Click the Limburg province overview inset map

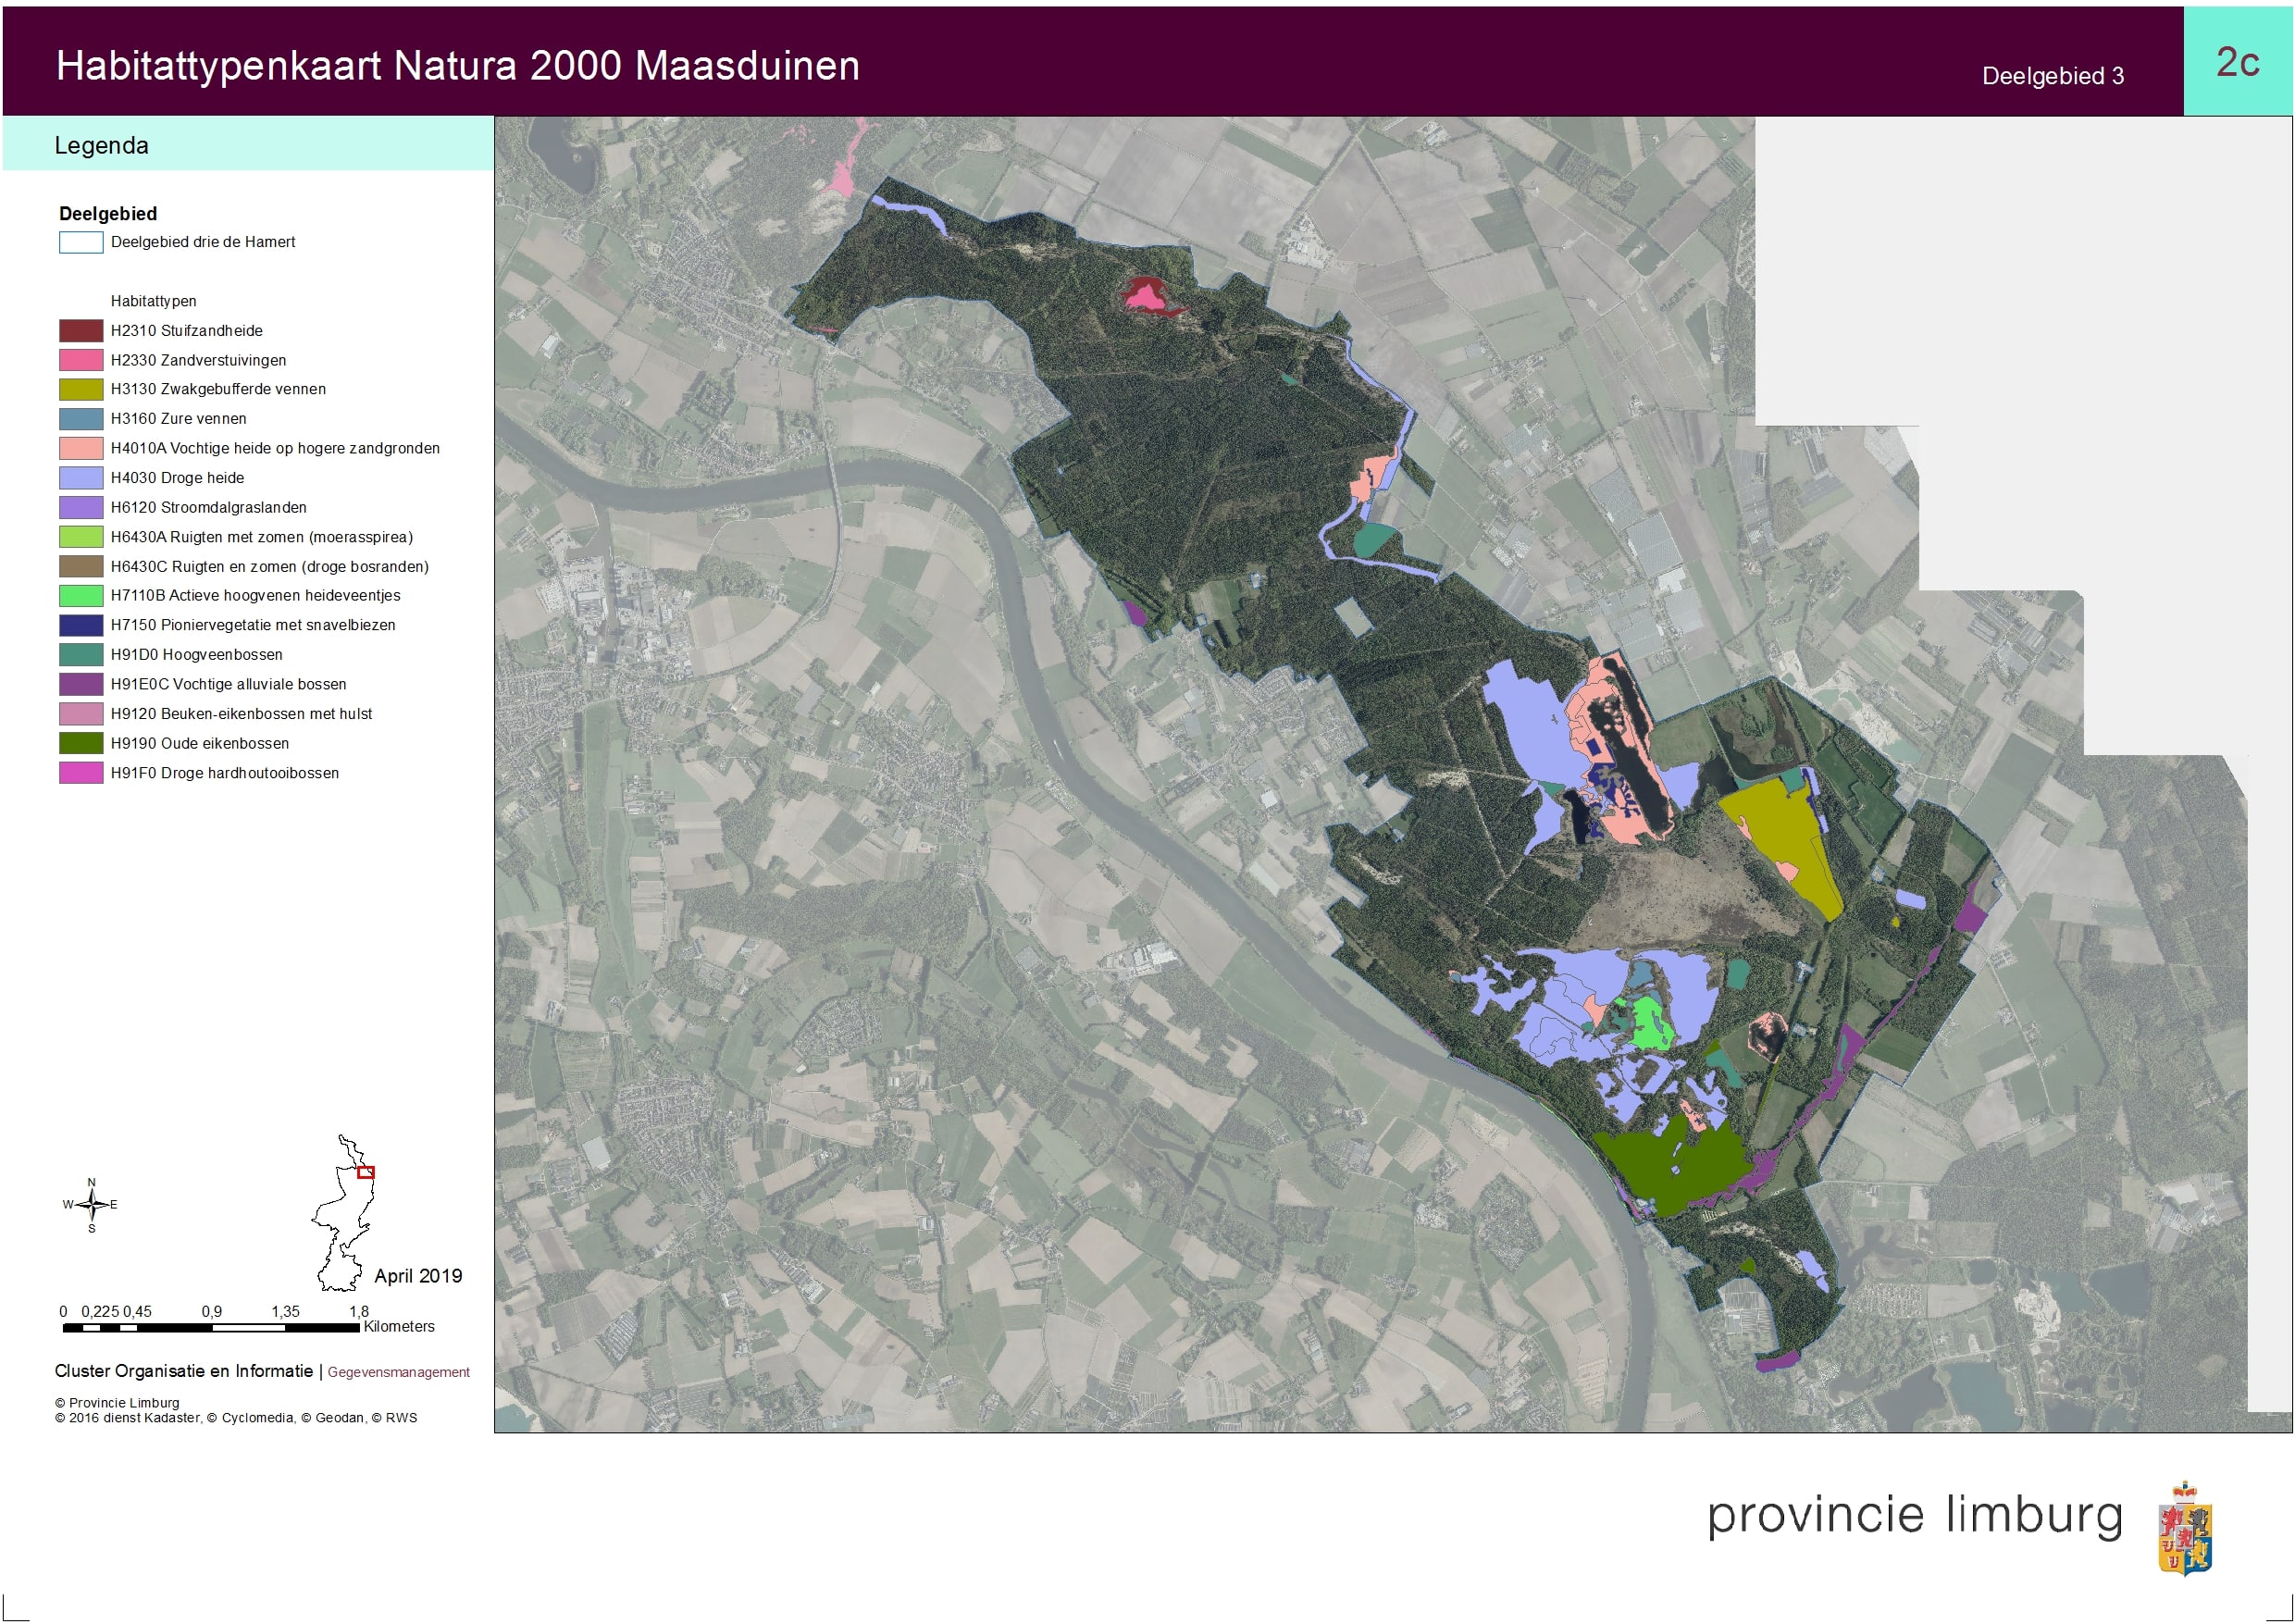(344, 1215)
